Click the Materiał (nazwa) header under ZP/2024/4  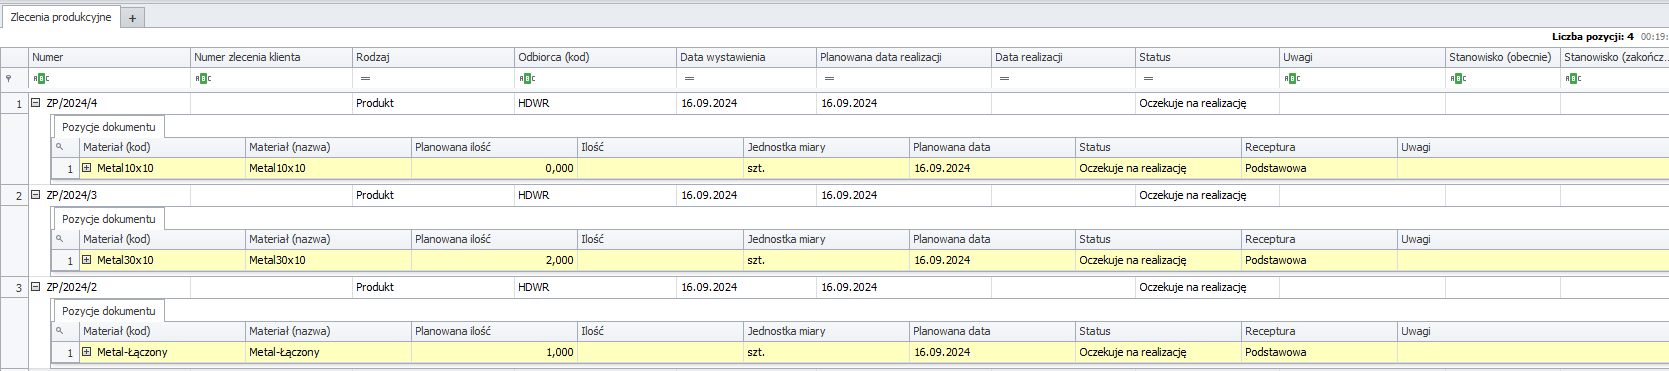(328, 147)
